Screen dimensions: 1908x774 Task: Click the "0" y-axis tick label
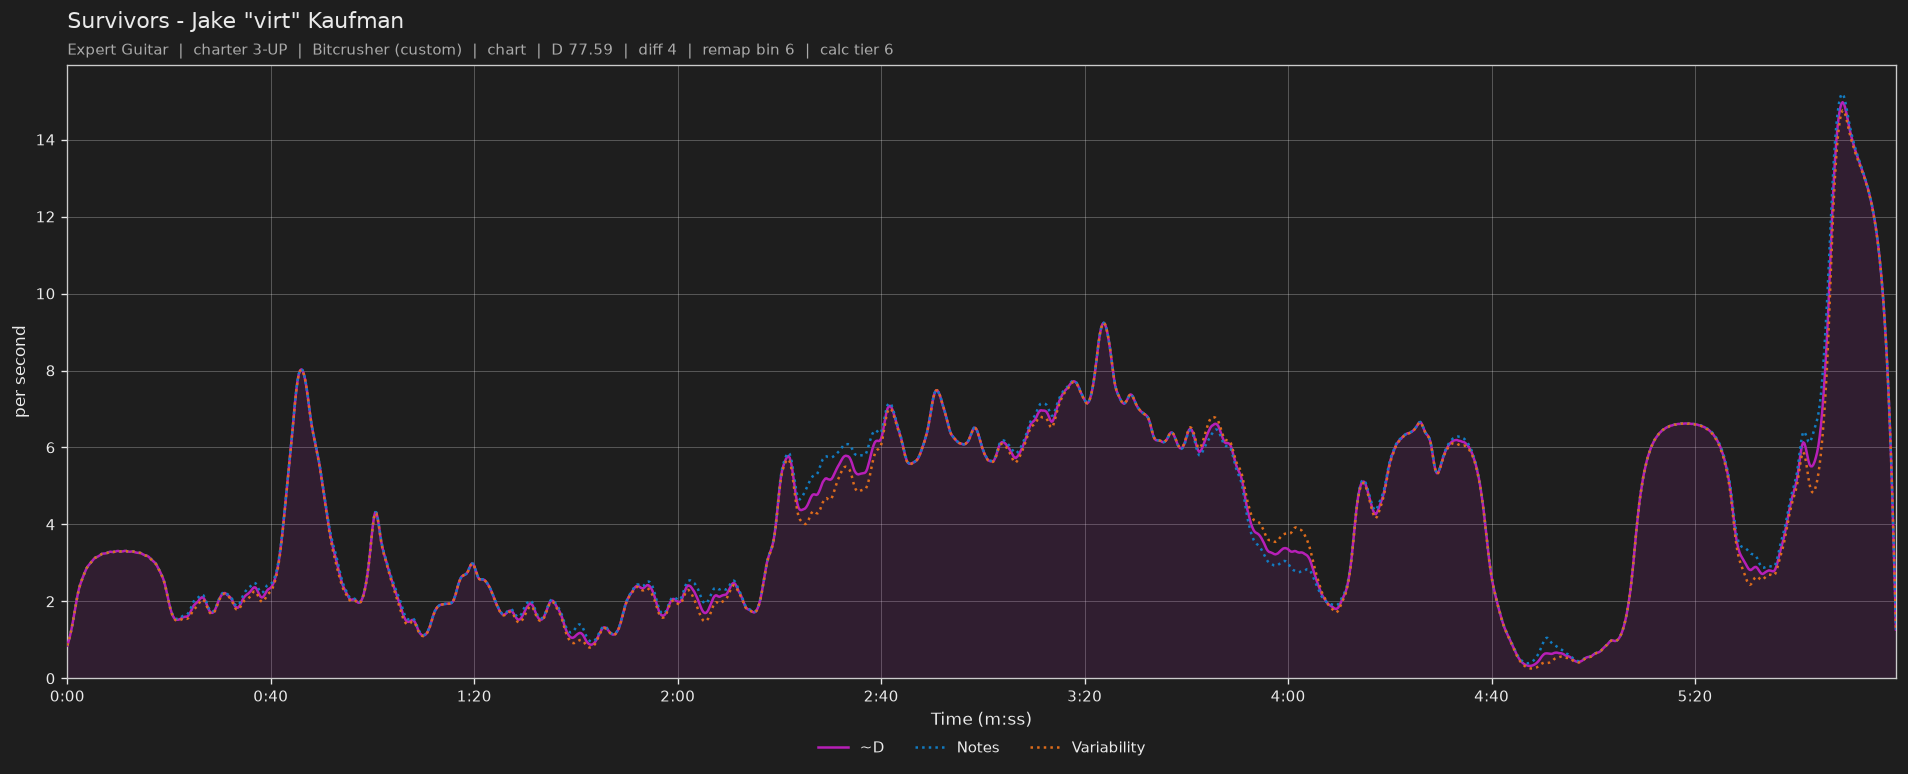tap(53, 679)
